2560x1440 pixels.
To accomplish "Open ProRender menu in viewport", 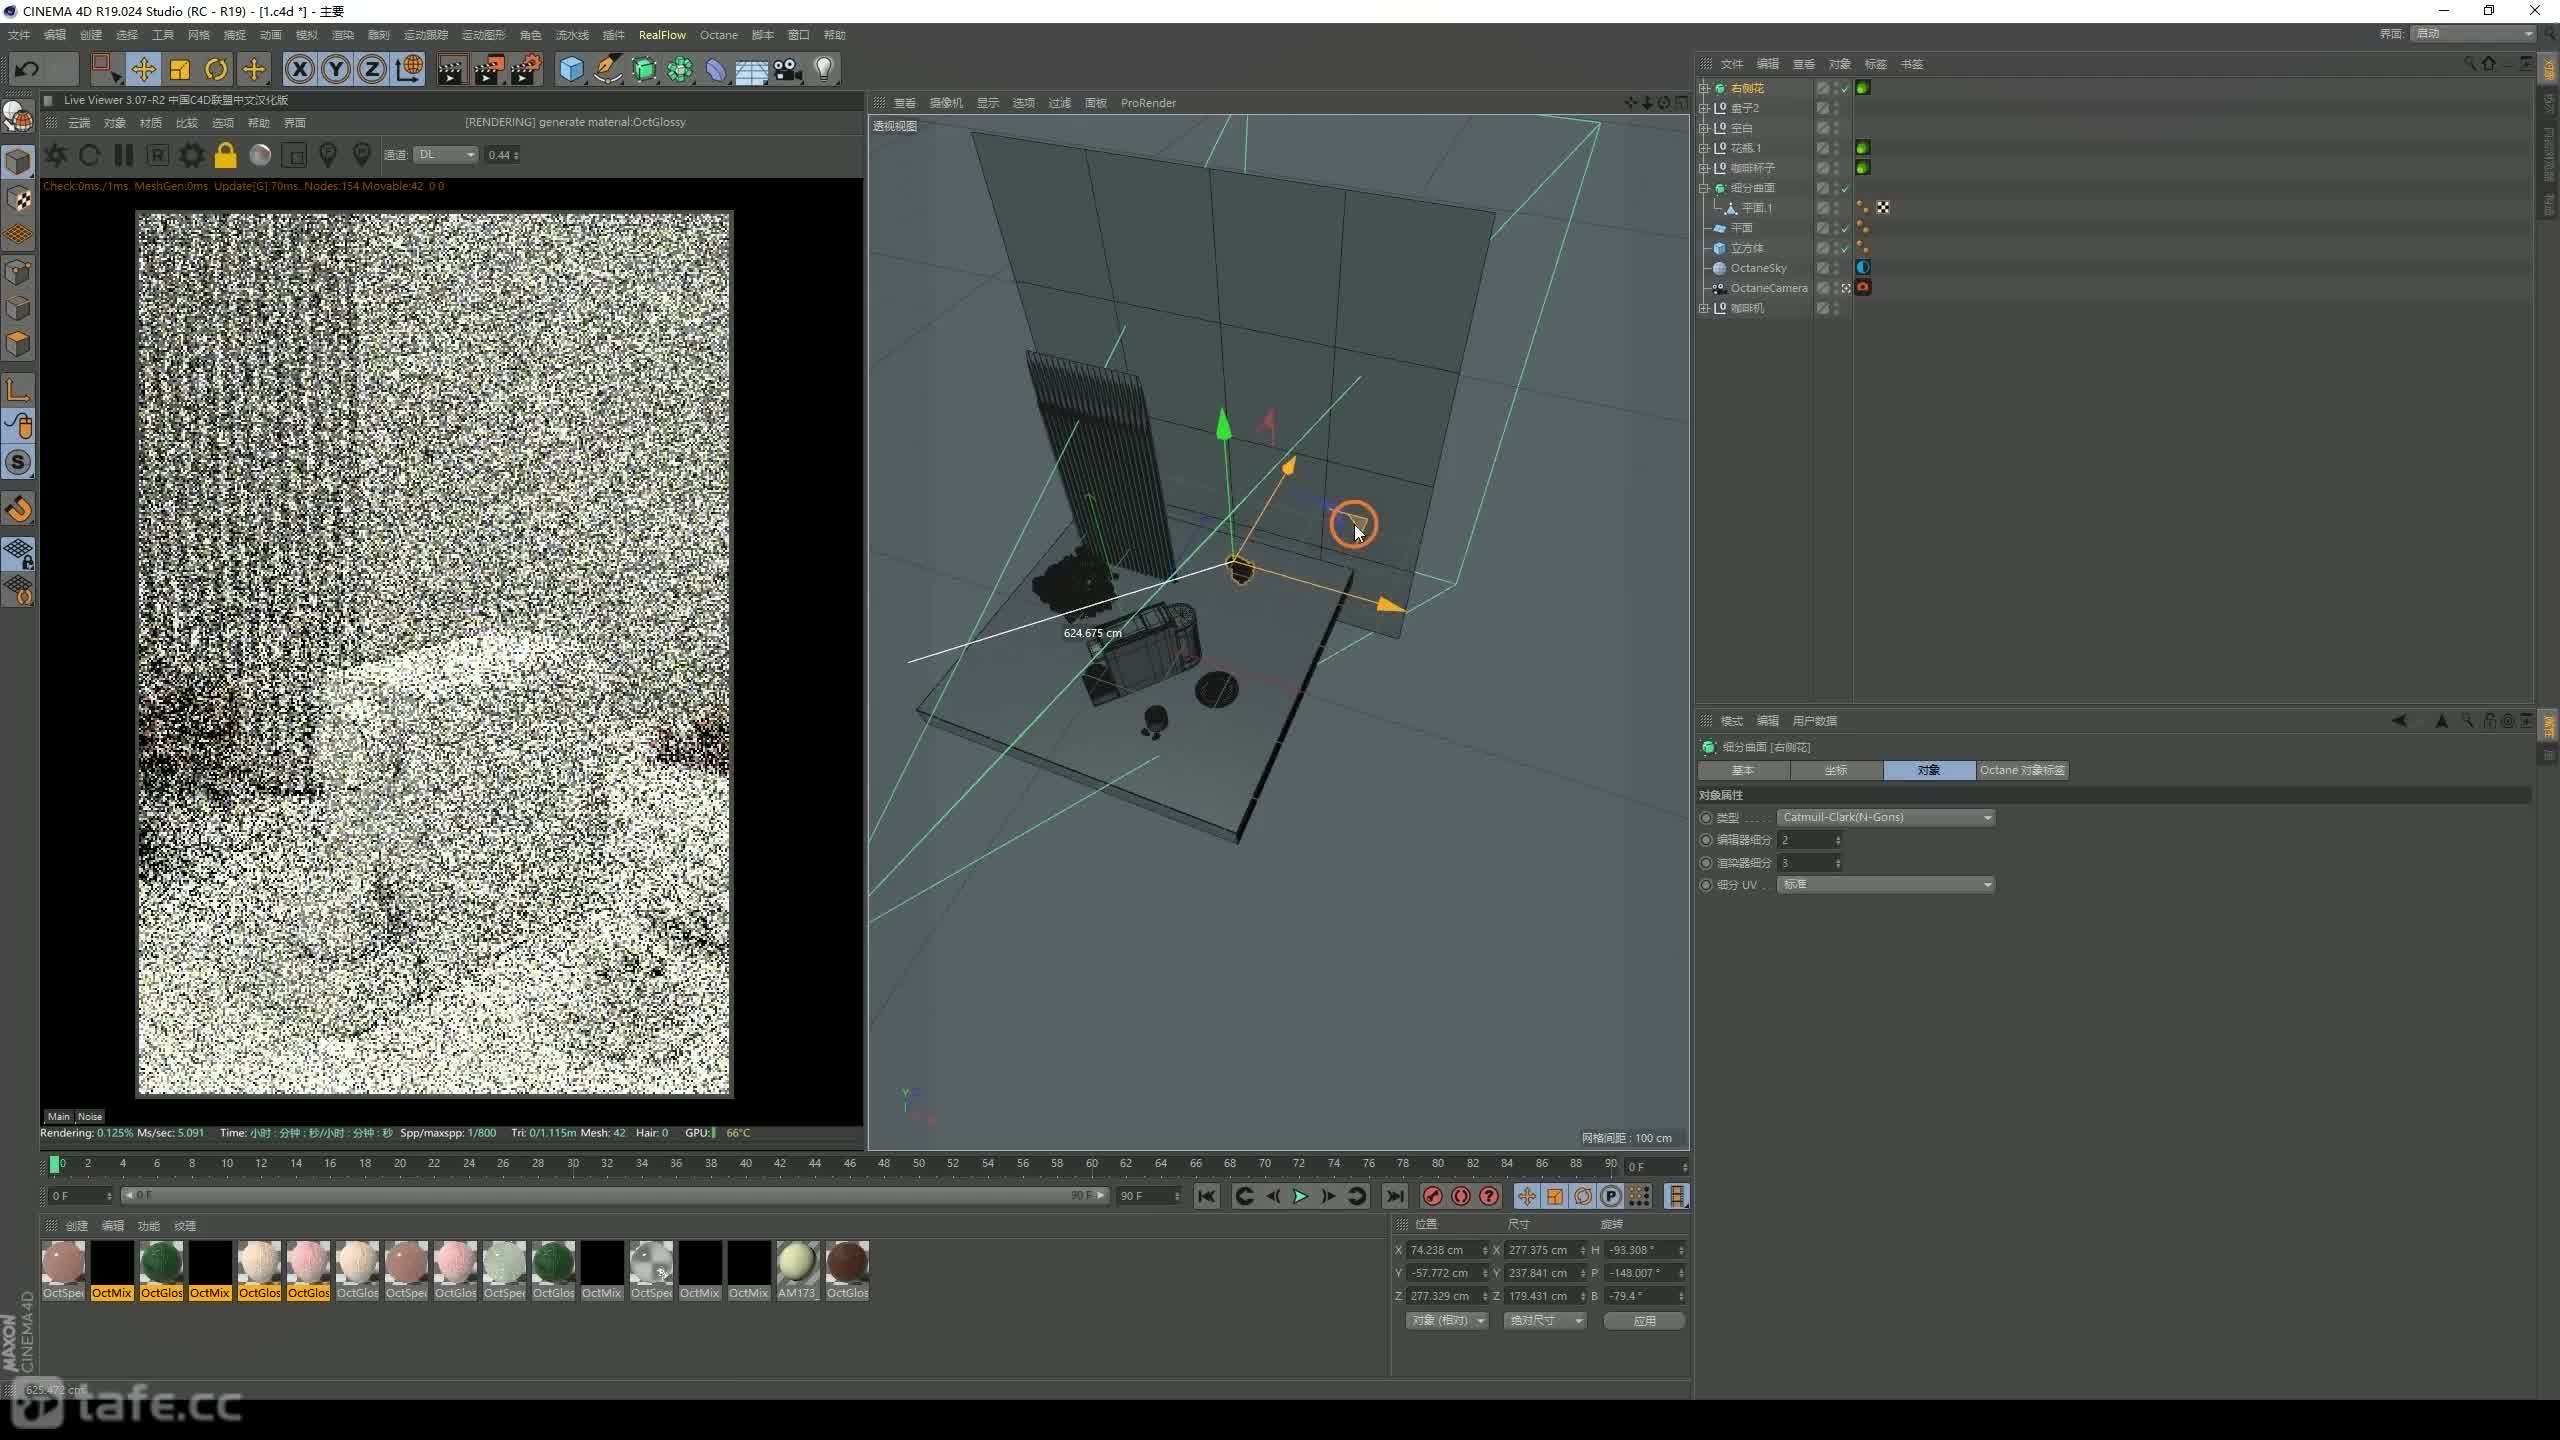I will pos(1148,103).
